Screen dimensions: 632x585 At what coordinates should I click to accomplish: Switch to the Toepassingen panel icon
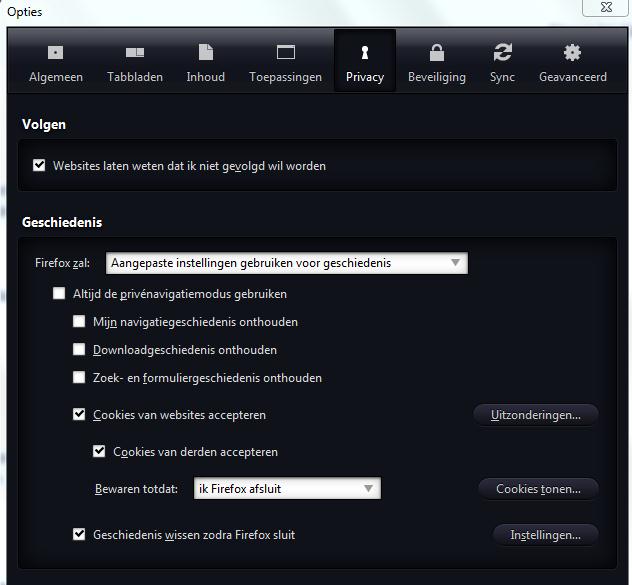click(x=286, y=52)
